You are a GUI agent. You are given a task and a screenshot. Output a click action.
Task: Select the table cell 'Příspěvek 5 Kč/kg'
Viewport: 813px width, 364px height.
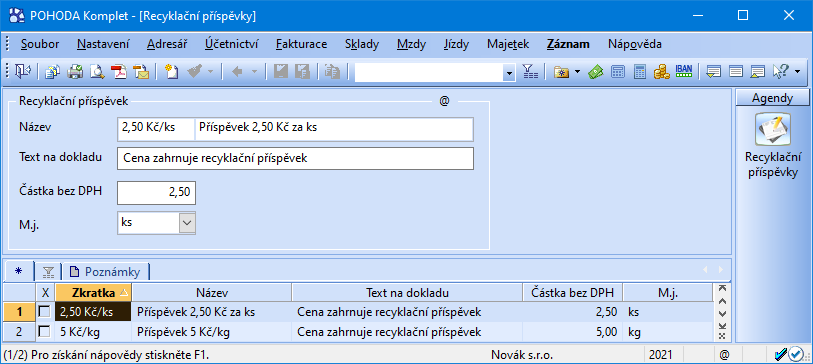(212, 331)
